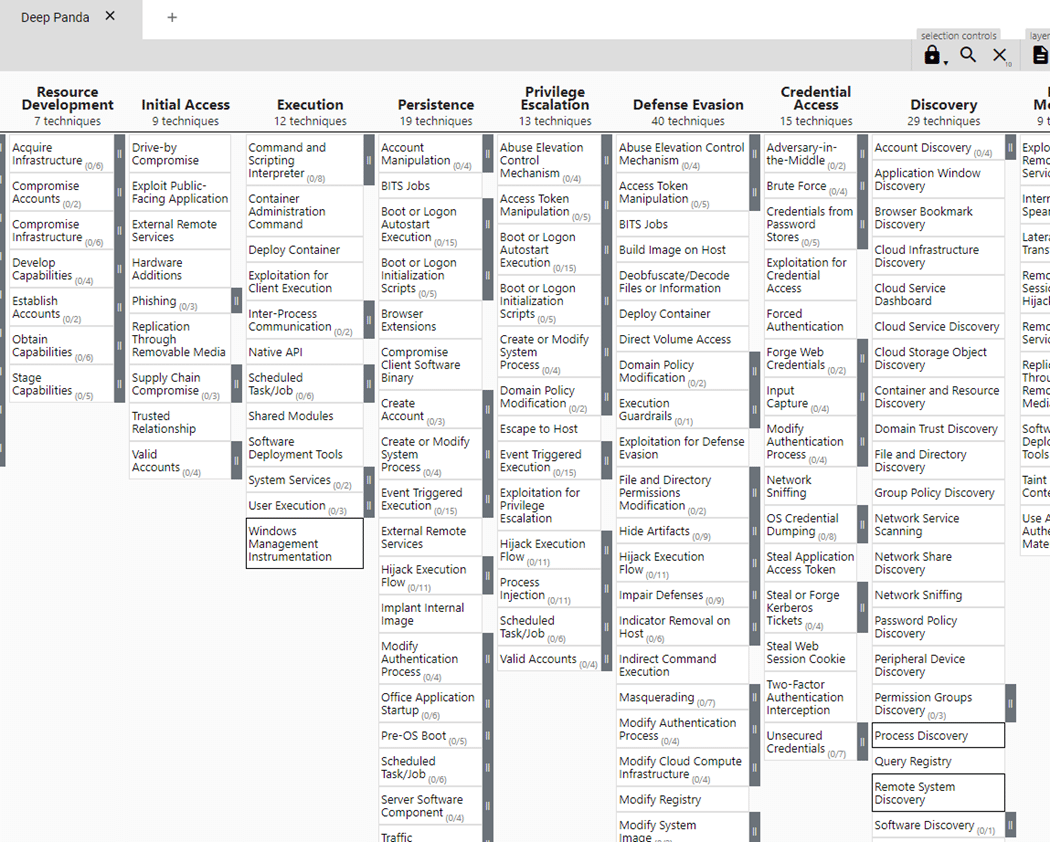Close the Deep Panda layer tab
Viewport: 1050px width, 842px height.
click(110, 16)
